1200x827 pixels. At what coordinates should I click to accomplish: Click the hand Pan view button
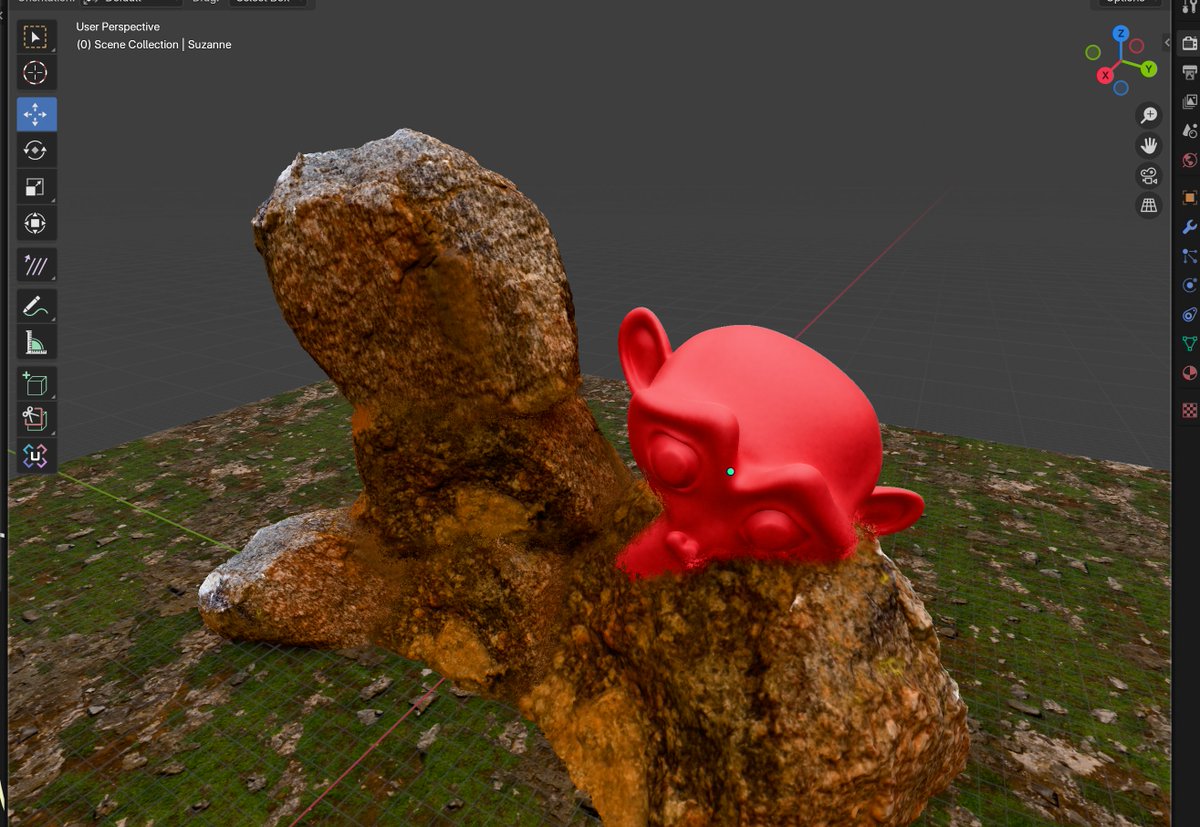tap(1149, 146)
